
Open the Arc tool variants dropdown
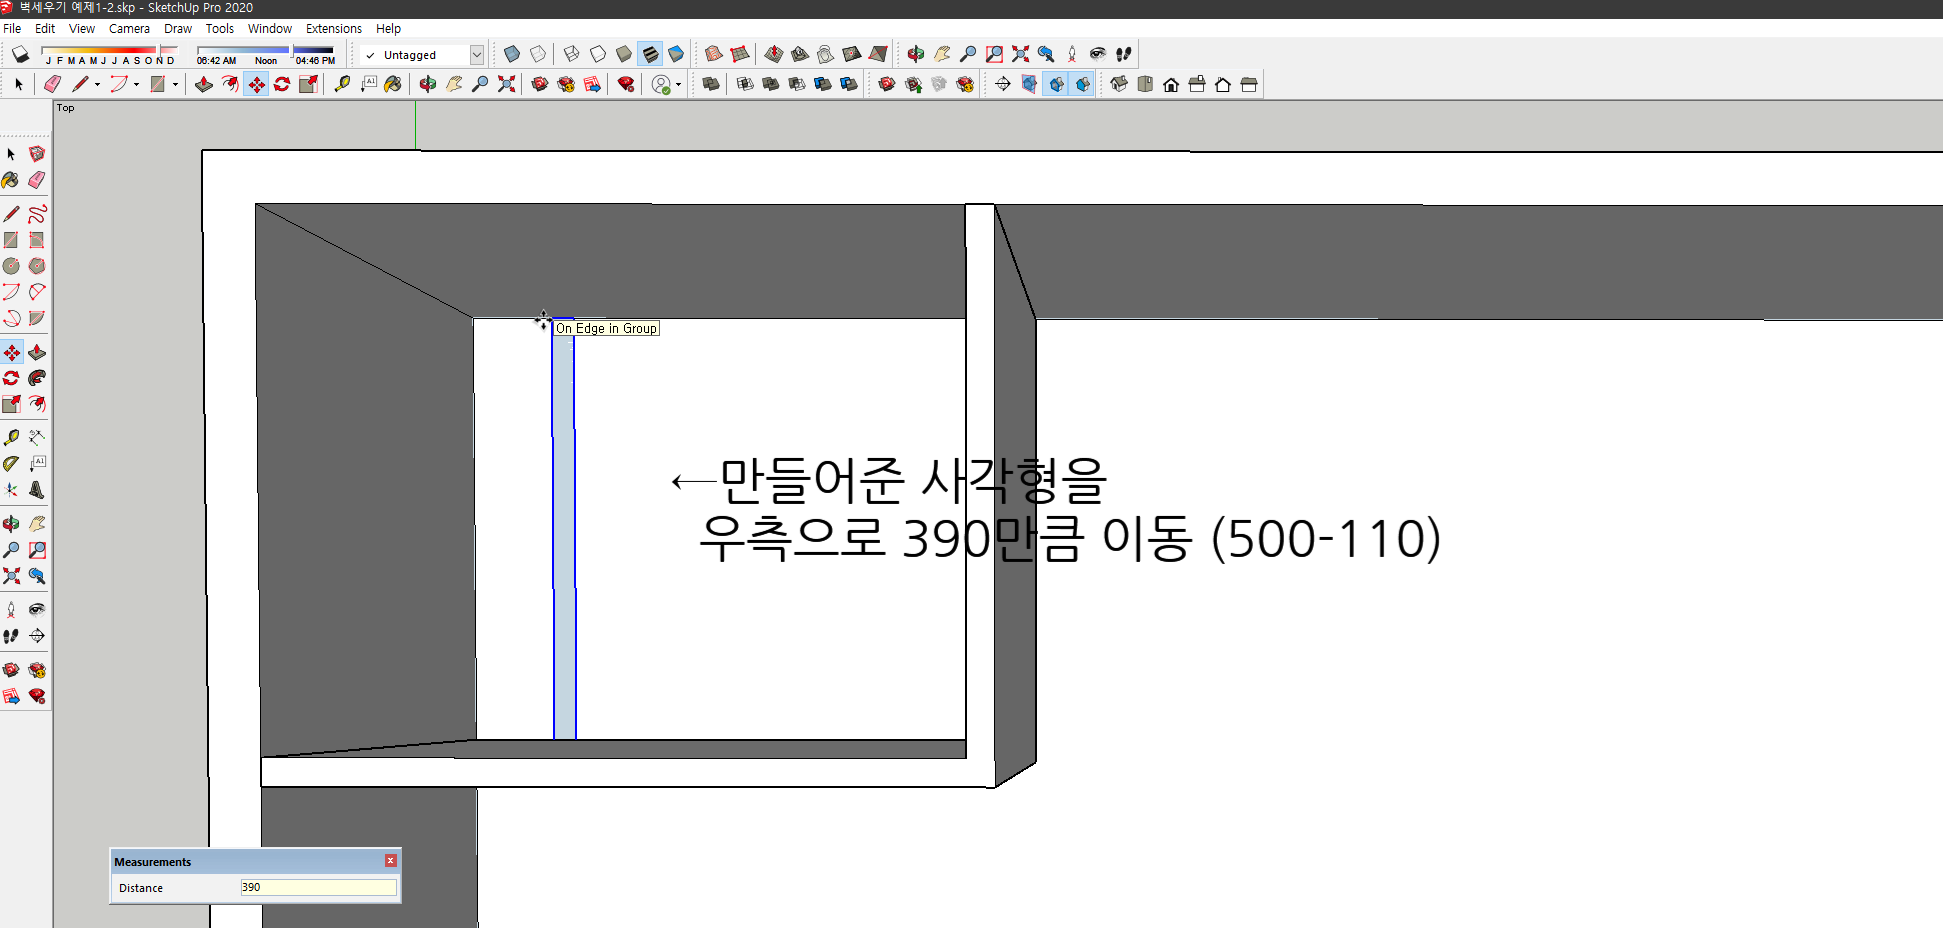(x=137, y=84)
